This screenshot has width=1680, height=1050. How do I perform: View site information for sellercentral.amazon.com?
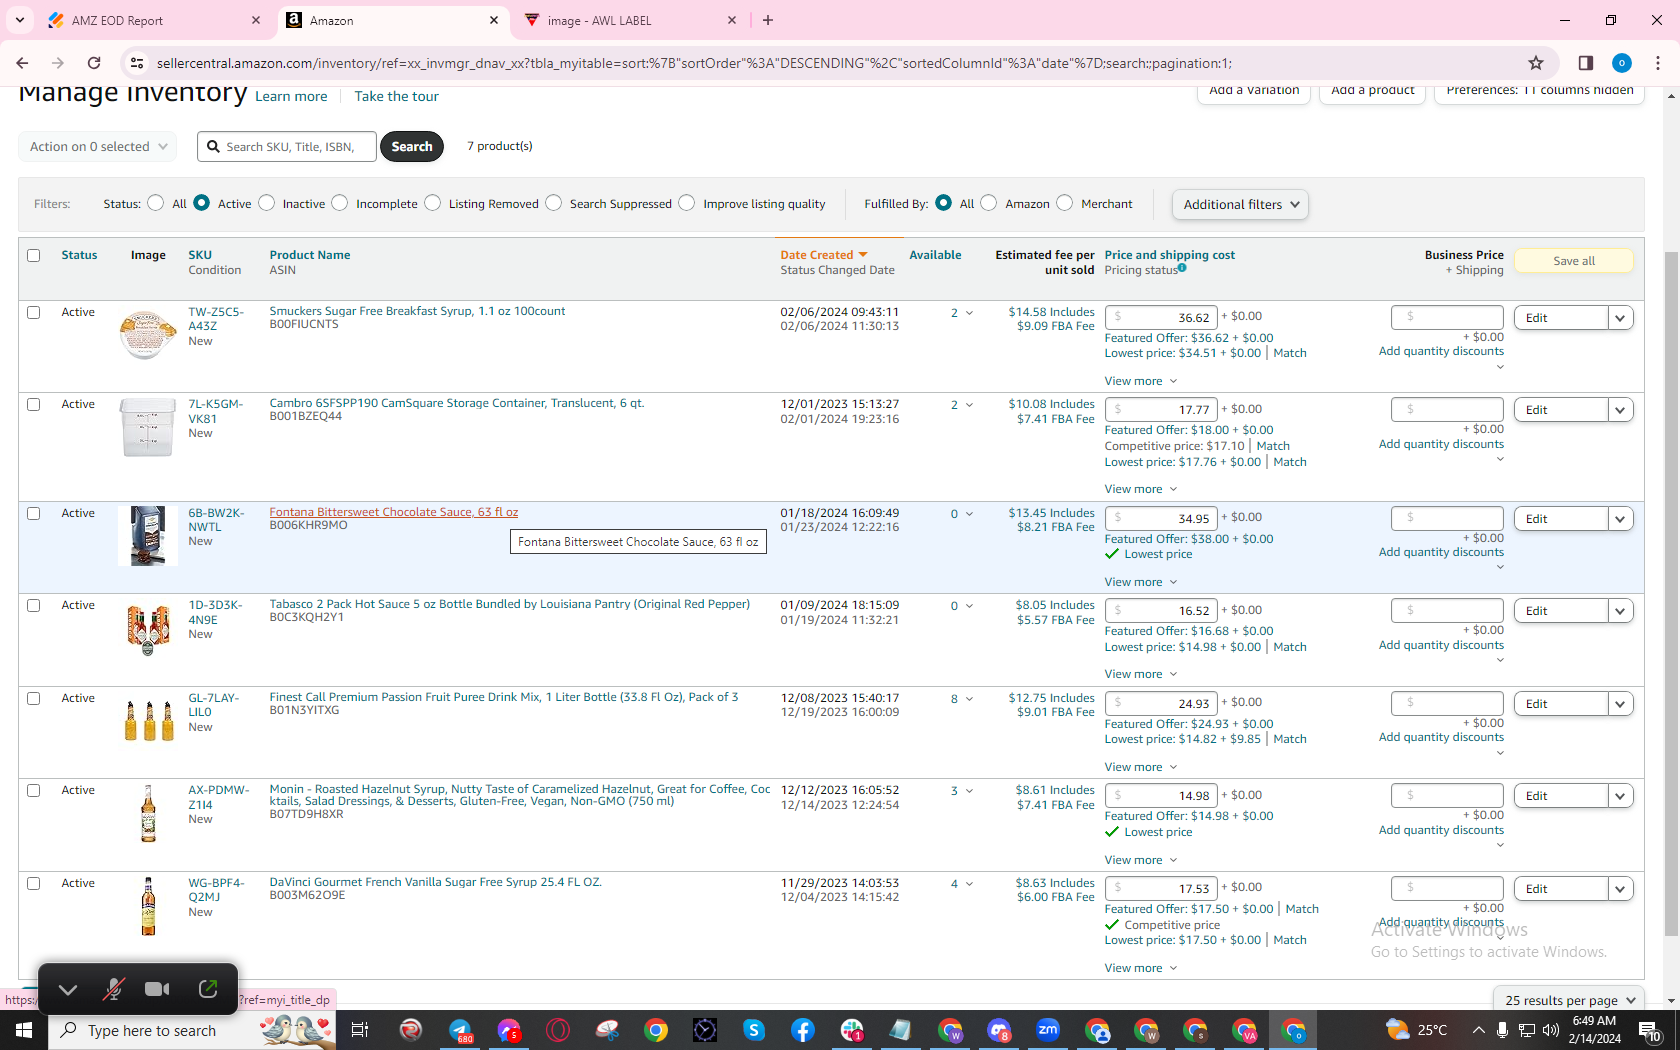pyautogui.click(x=137, y=63)
